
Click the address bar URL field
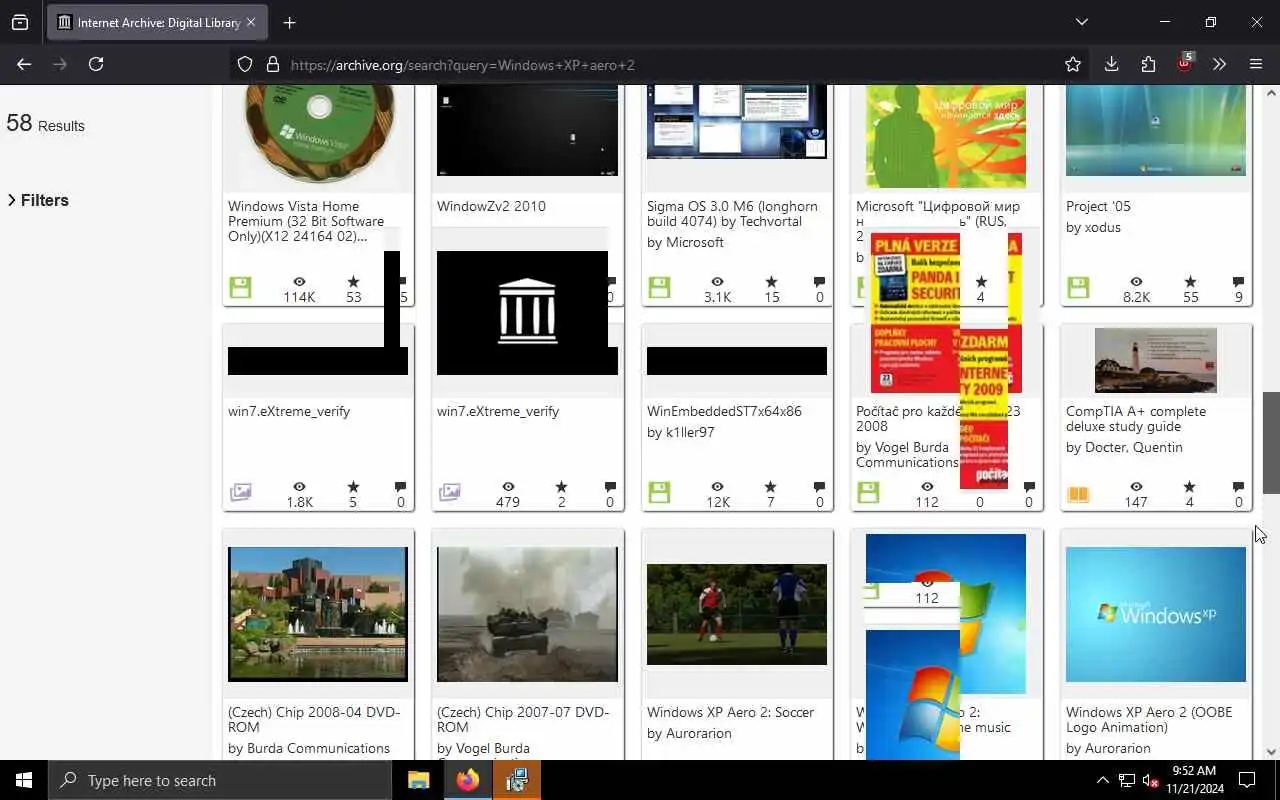tap(660, 65)
